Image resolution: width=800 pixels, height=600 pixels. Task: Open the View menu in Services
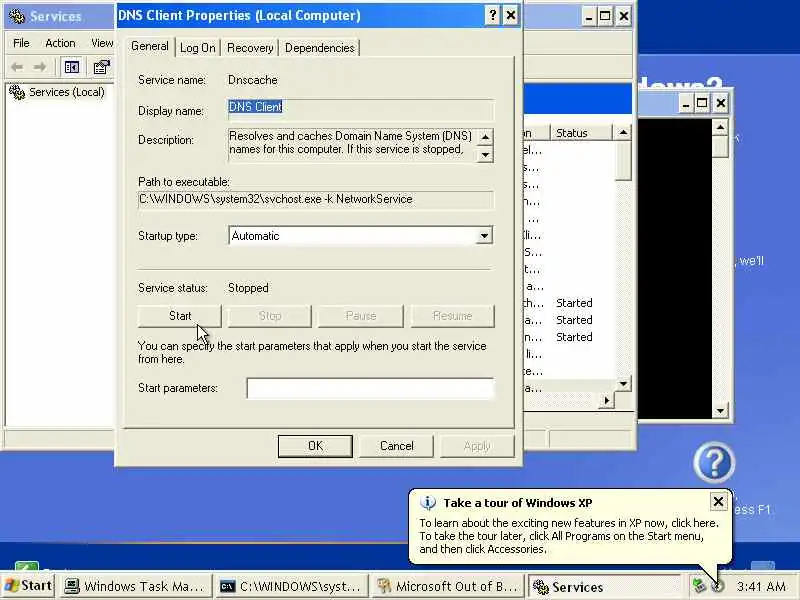[x=102, y=43]
